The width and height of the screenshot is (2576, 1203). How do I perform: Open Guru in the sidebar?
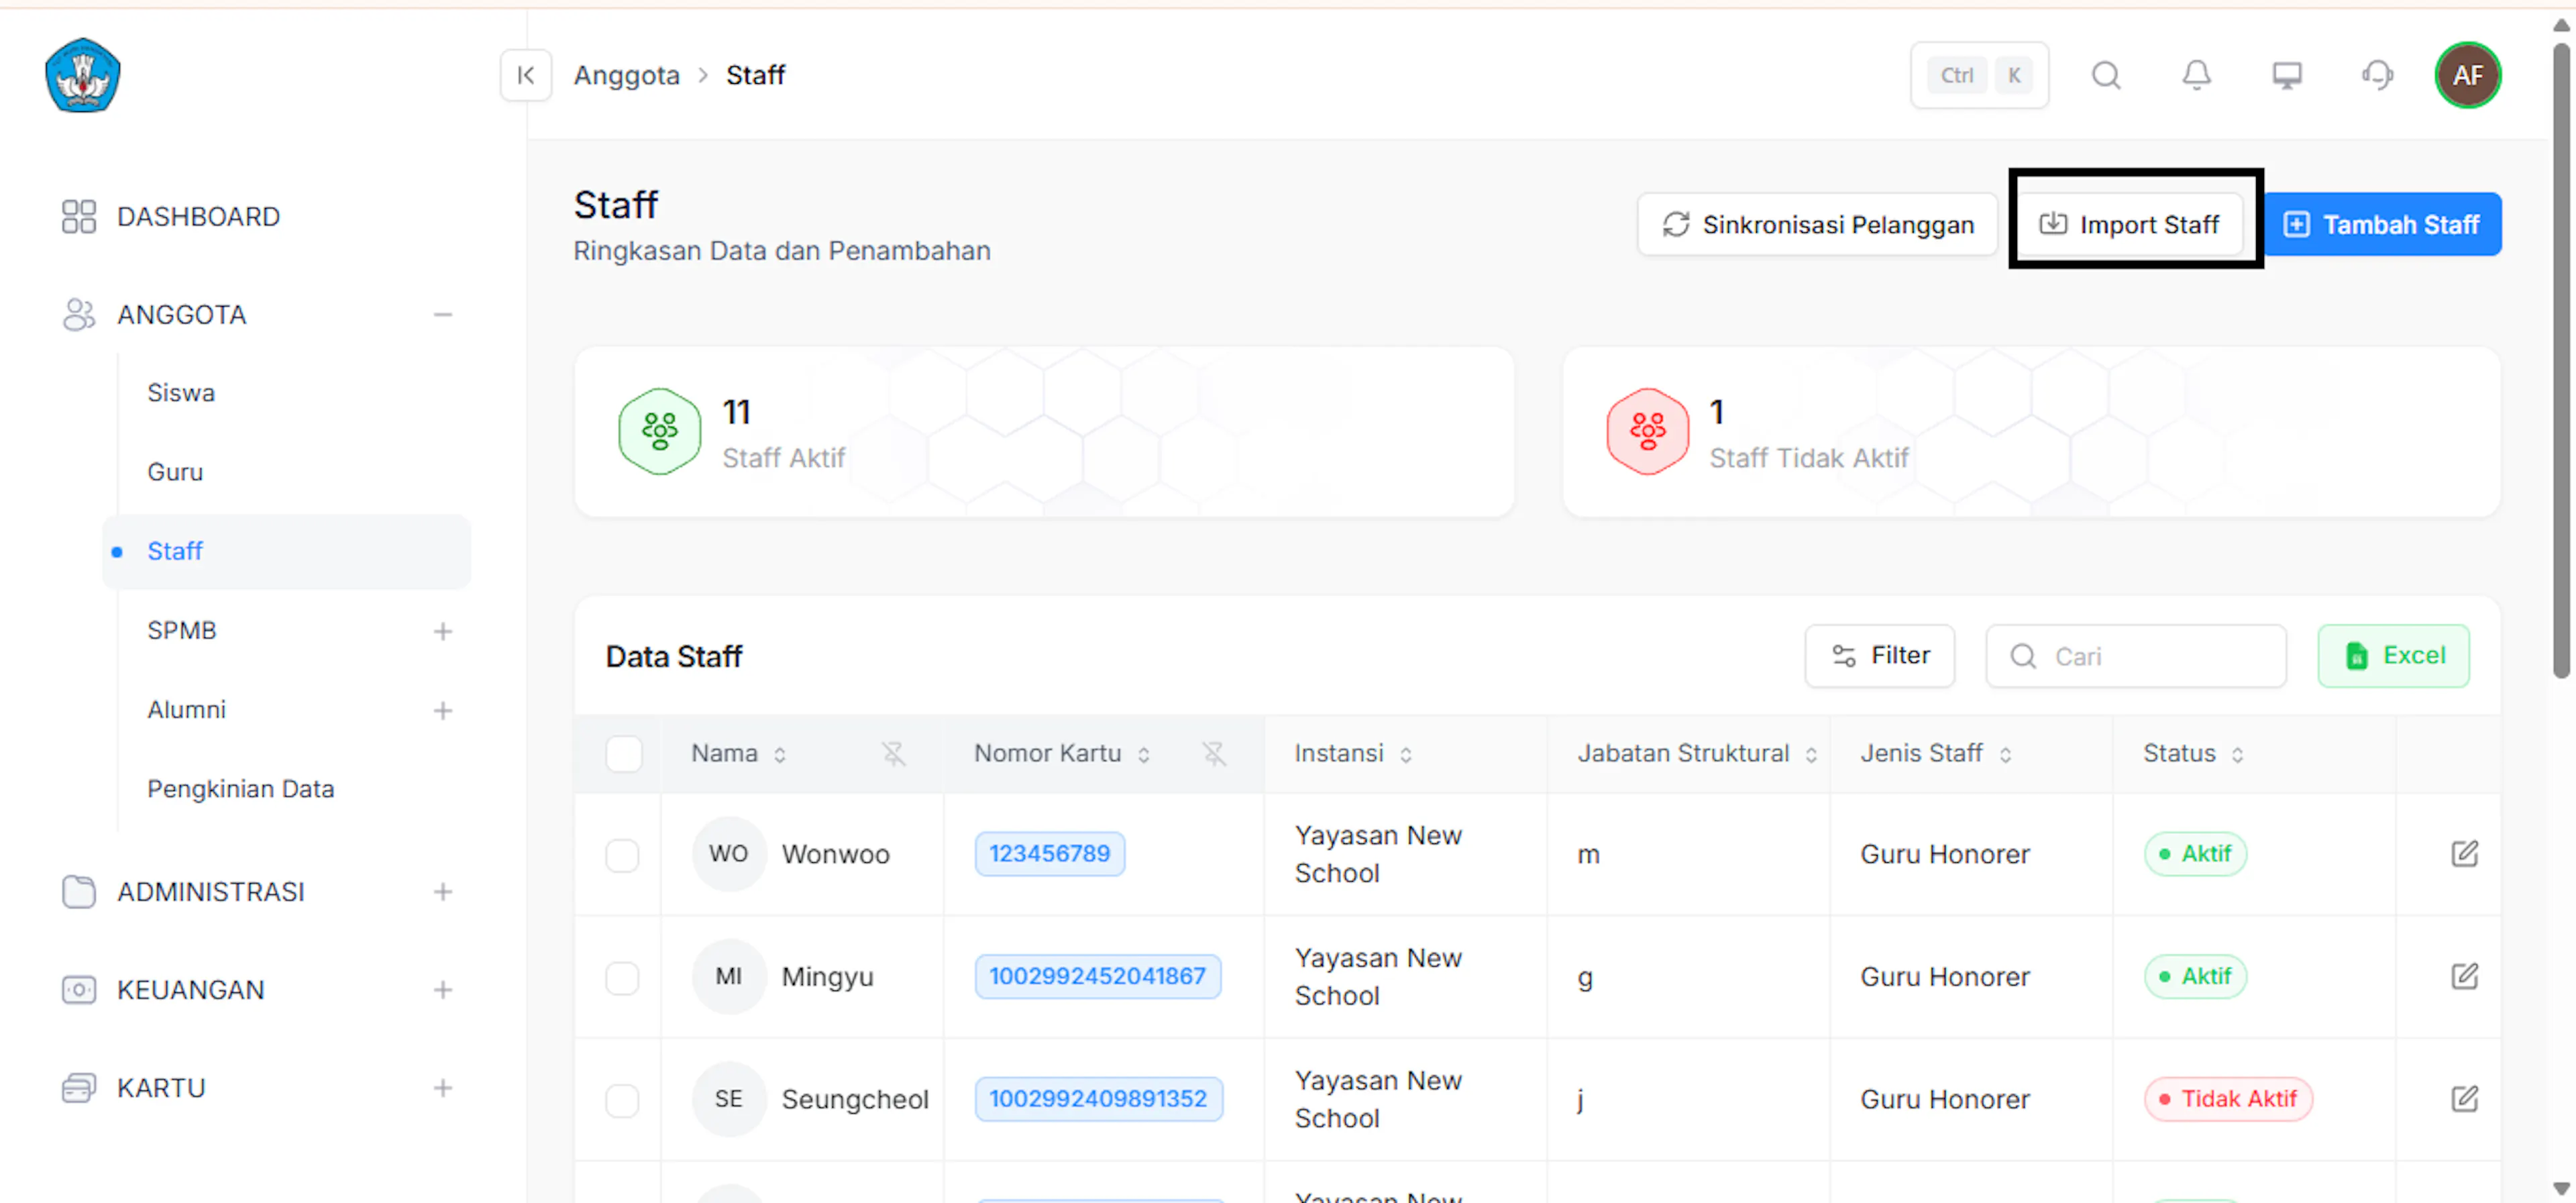click(175, 472)
